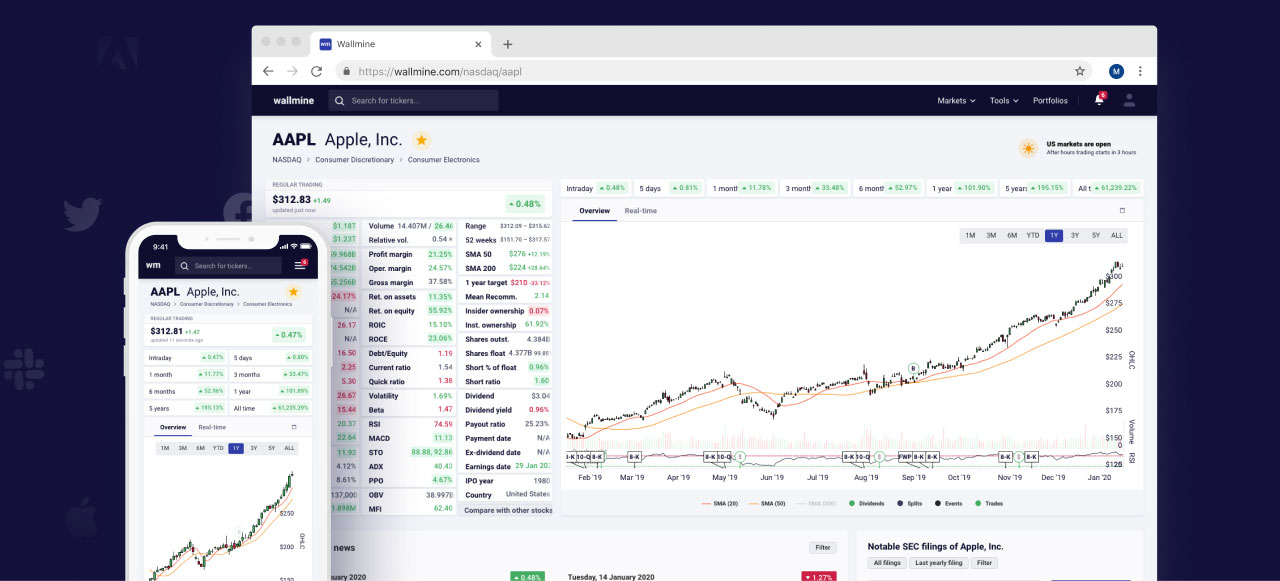Viewport: 1280px width, 581px height.
Task: Bookmark page with address bar star
Action: click(x=1080, y=71)
